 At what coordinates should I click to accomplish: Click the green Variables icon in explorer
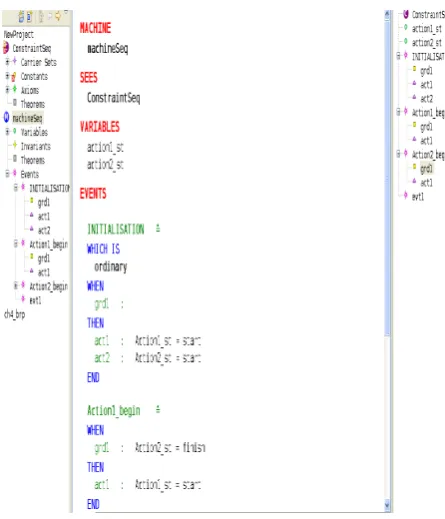click(x=15, y=131)
